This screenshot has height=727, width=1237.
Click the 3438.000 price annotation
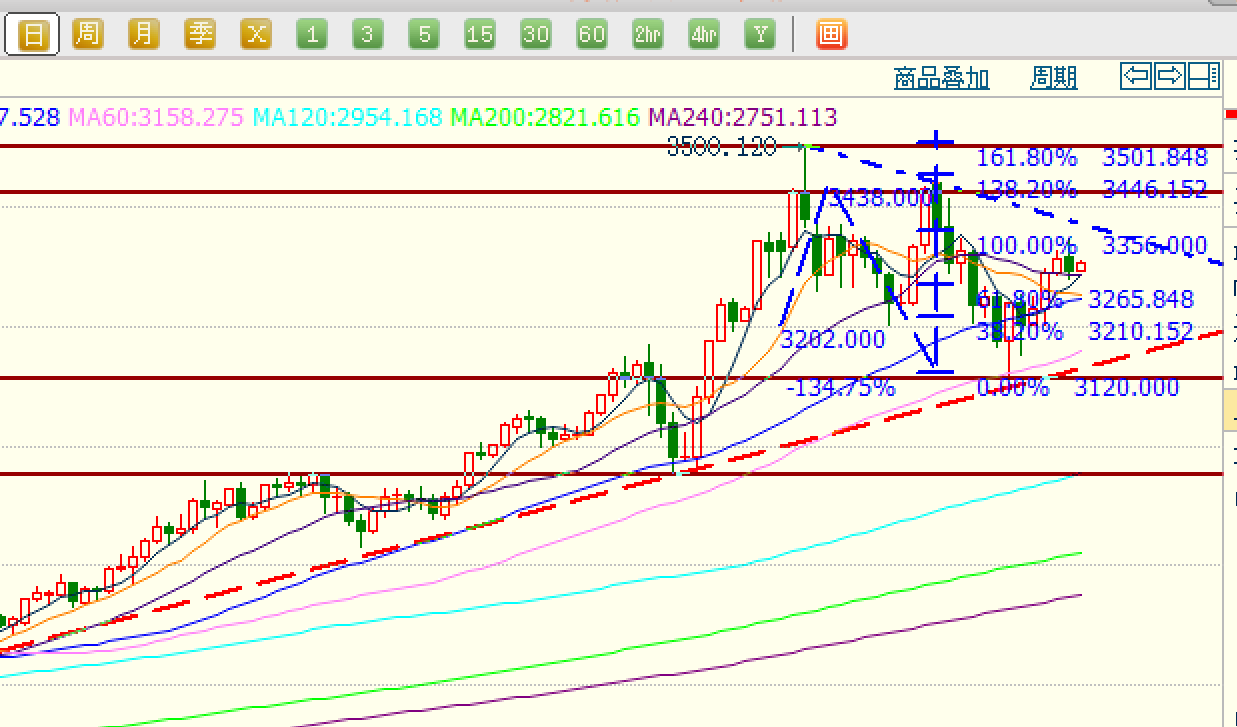[881, 198]
